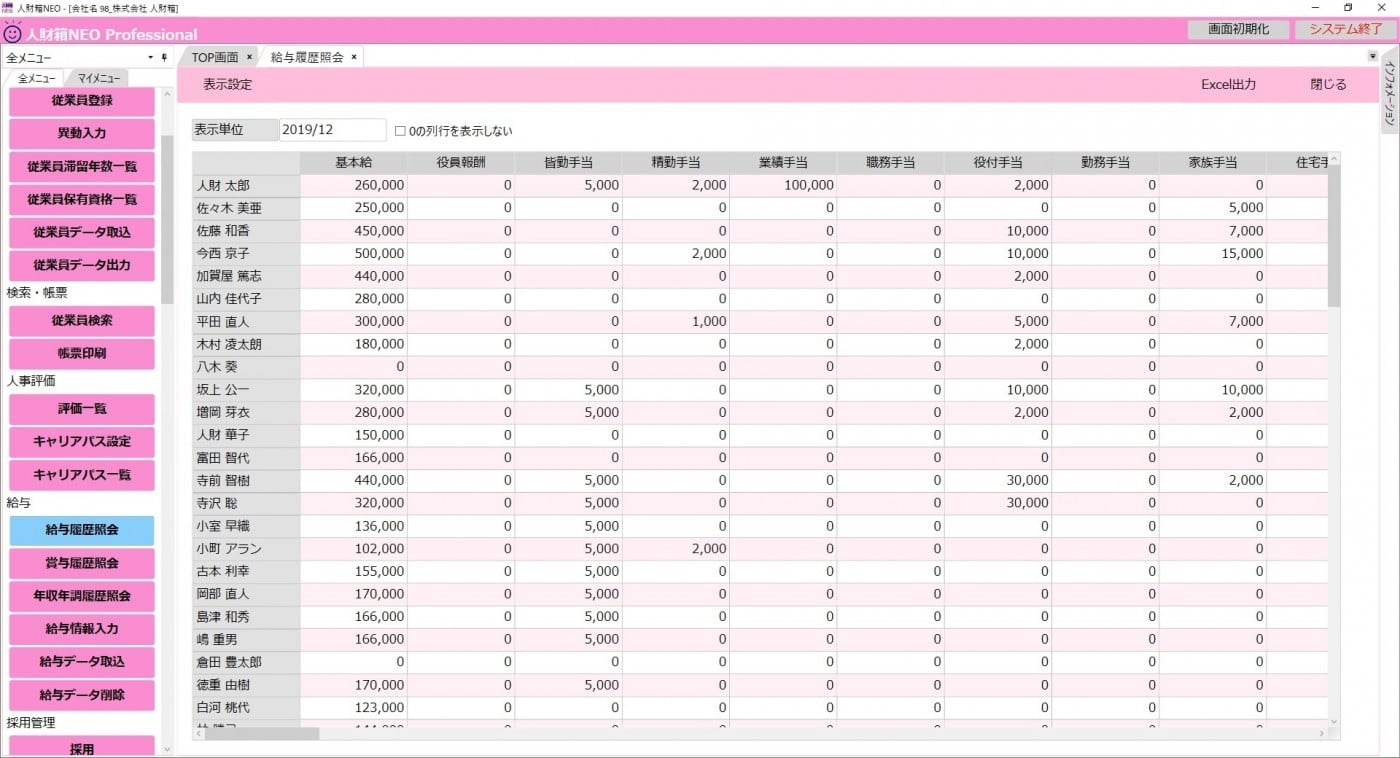Click the table scroll-left arrow
Image resolution: width=1400 pixels, height=758 pixels.
[x=198, y=734]
